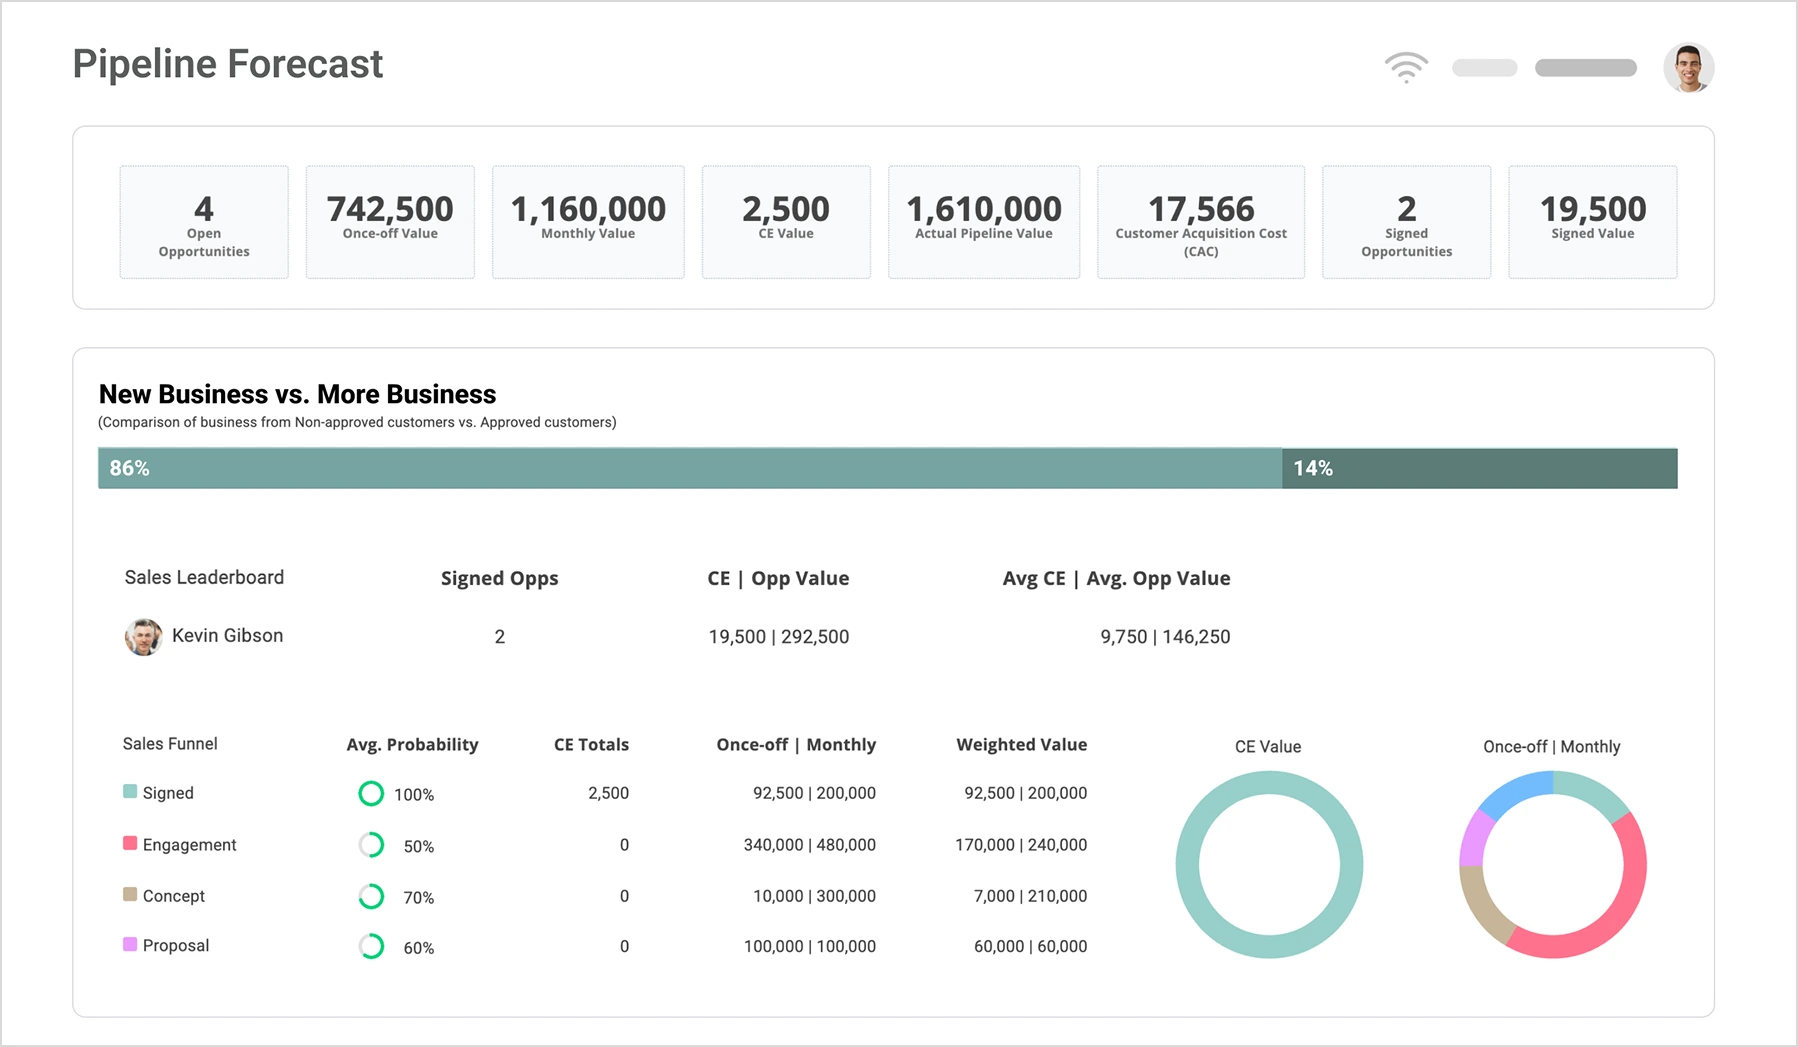Click the Proposal 60% probability ring
The height and width of the screenshot is (1047, 1798).
pos(371,946)
